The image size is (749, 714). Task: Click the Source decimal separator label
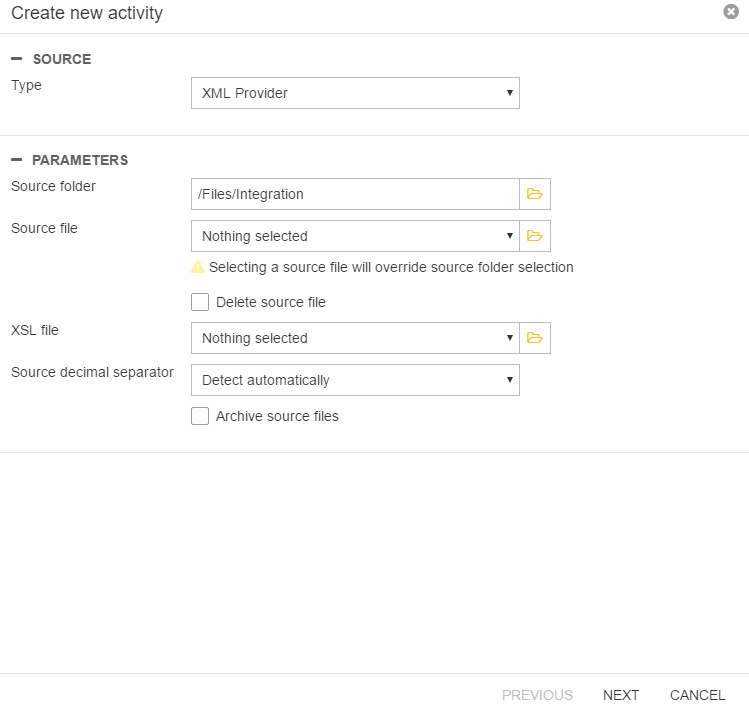click(x=92, y=372)
